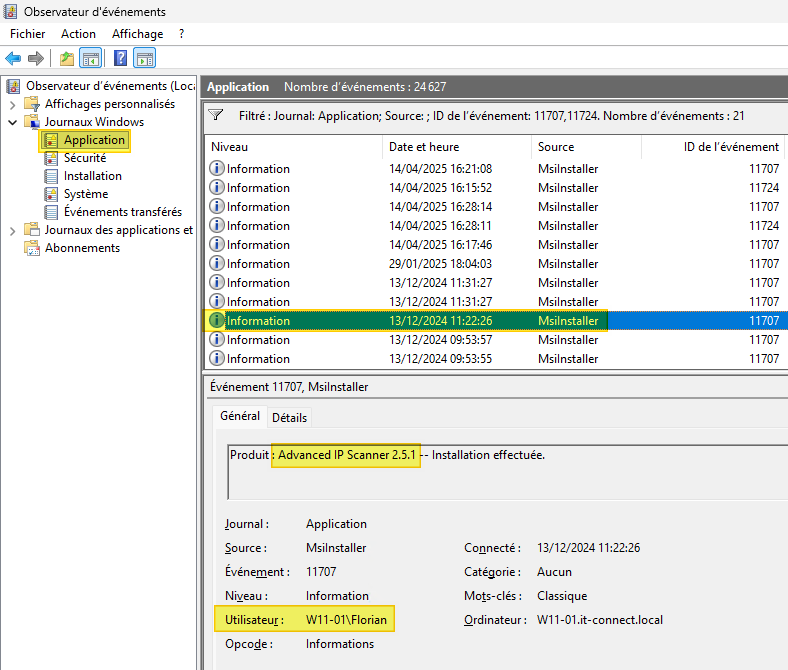Expand Journaux des applications et services node

click(12, 230)
